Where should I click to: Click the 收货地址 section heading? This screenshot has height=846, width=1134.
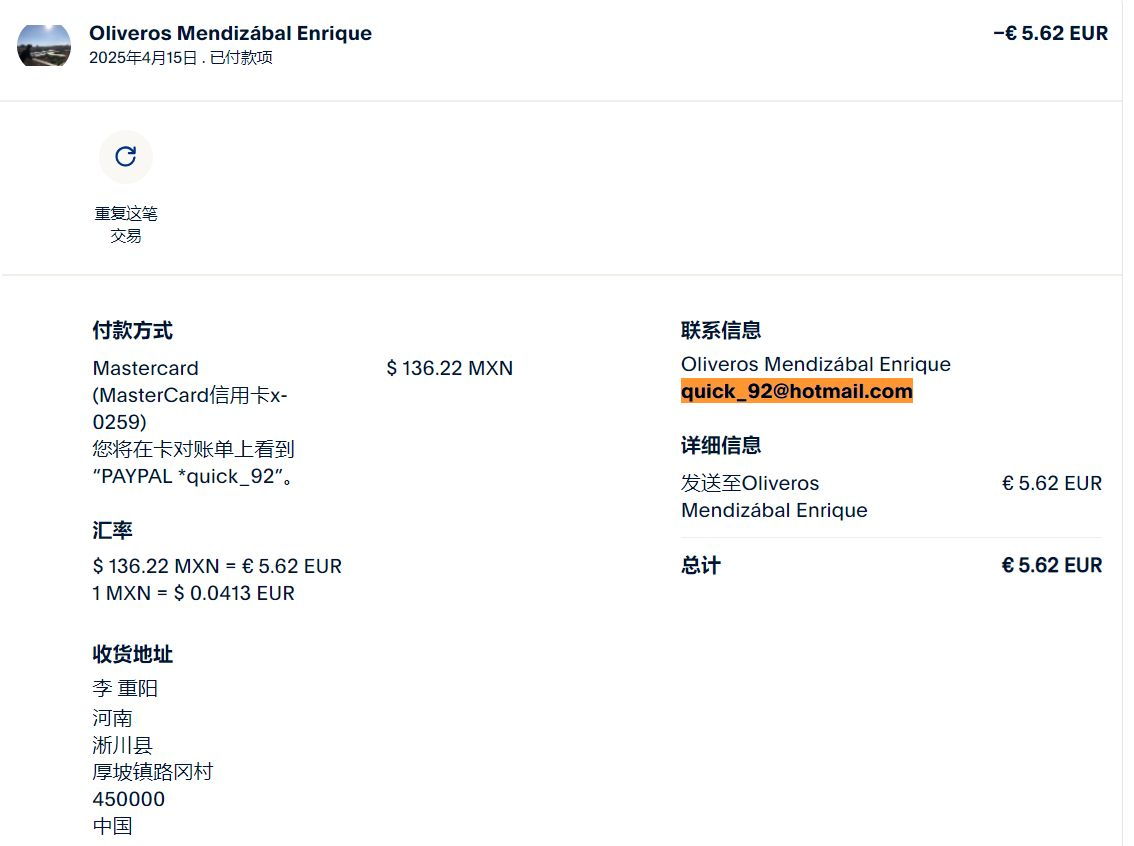click(132, 654)
